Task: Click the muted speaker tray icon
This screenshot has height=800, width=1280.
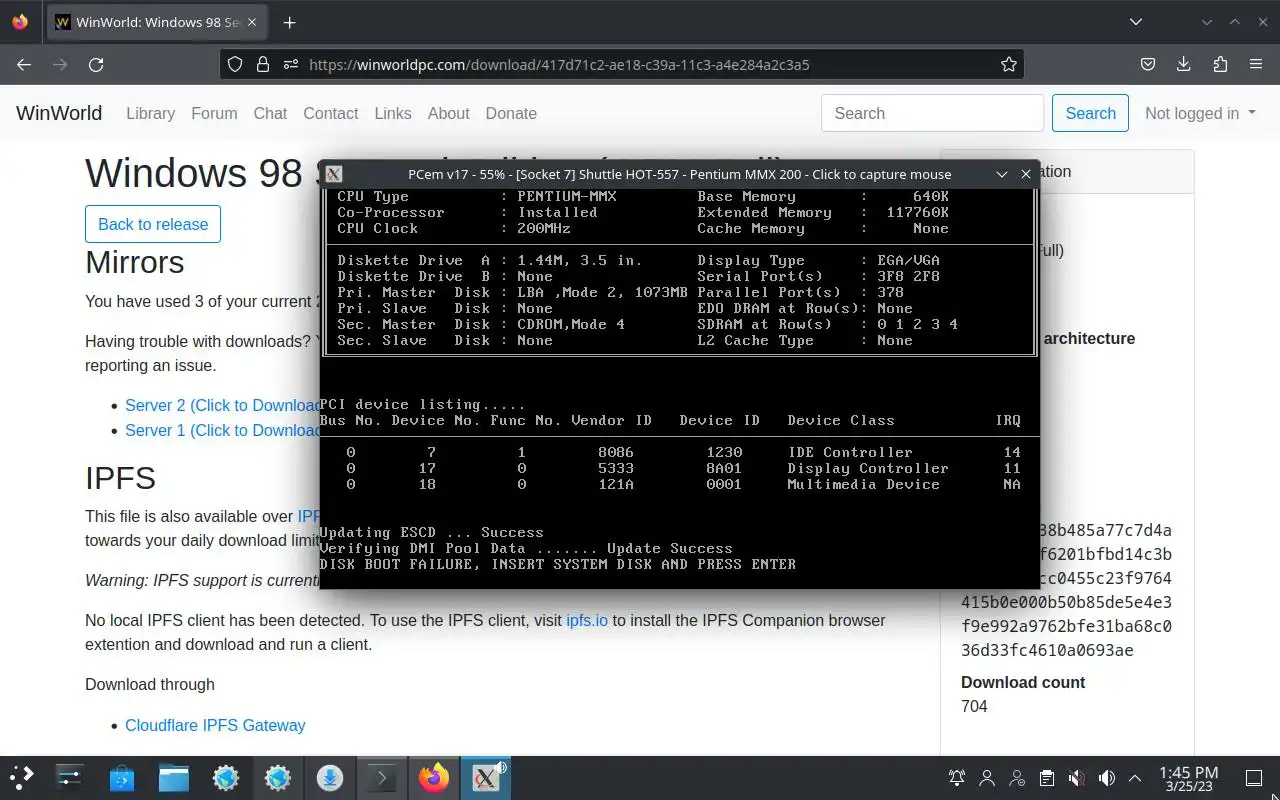Action: tap(1077, 778)
